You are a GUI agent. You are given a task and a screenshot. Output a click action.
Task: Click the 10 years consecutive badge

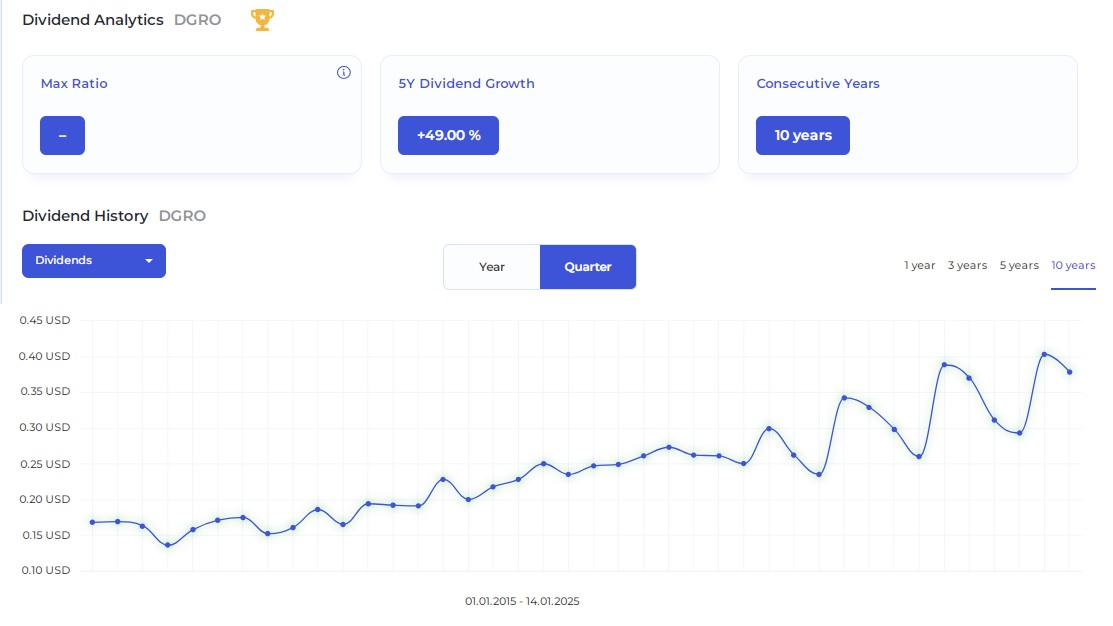coord(803,136)
